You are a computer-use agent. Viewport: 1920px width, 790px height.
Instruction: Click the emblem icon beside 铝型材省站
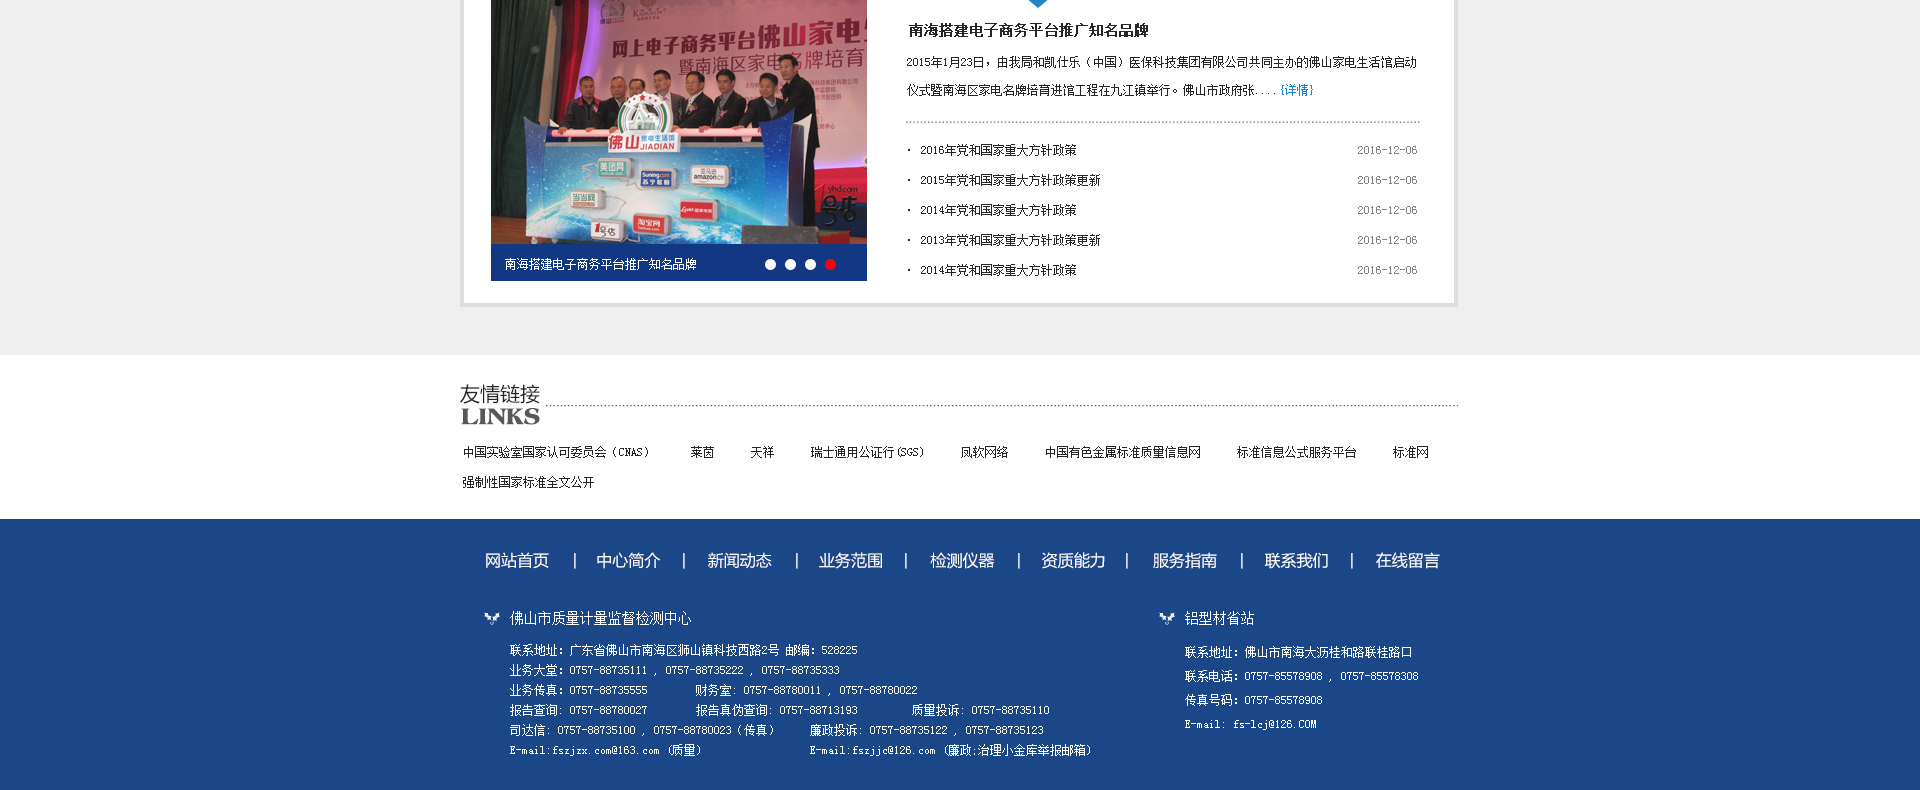coord(1166,619)
